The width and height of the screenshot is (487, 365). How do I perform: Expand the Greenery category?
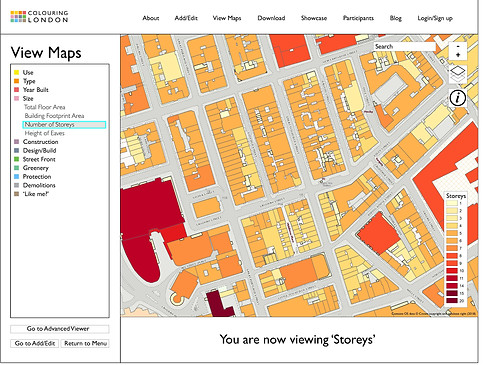point(36,168)
